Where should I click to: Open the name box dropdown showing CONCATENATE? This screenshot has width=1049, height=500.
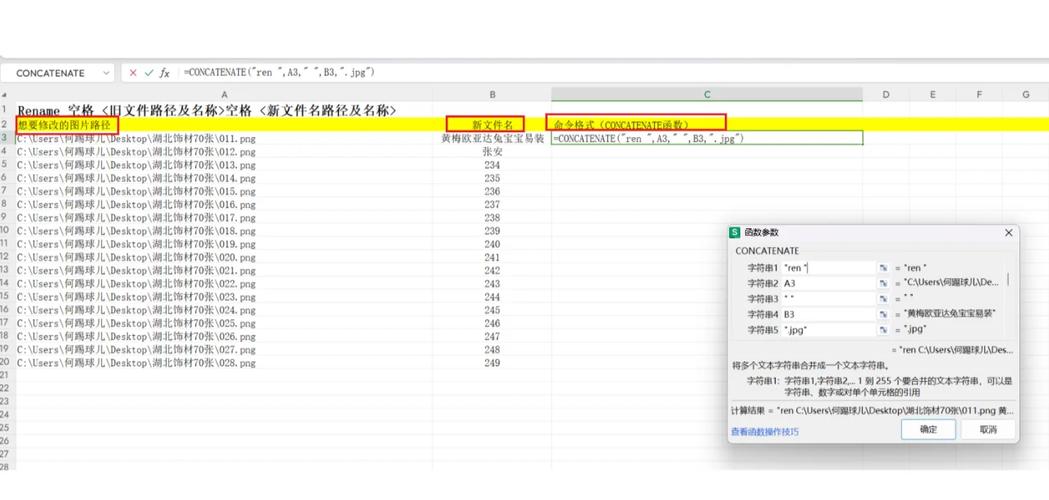[106, 73]
